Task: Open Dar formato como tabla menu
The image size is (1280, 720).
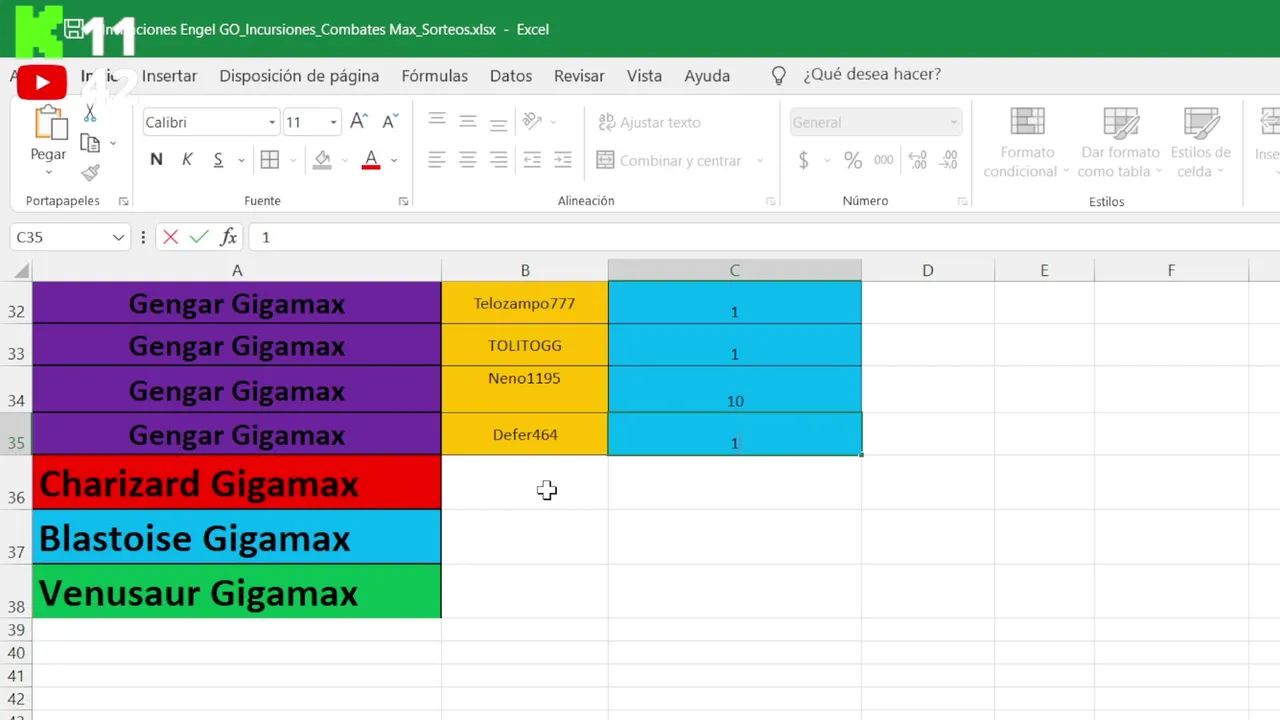Action: tap(1120, 142)
